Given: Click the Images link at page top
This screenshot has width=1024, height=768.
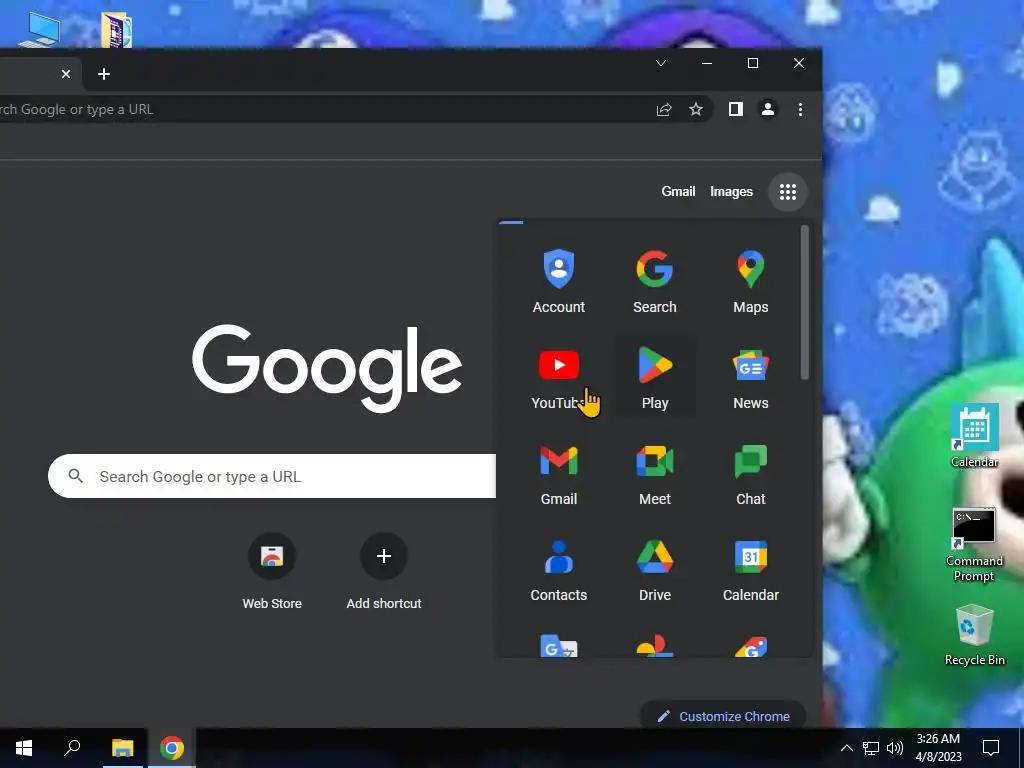Looking at the screenshot, I should pyautogui.click(x=731, y=191).
